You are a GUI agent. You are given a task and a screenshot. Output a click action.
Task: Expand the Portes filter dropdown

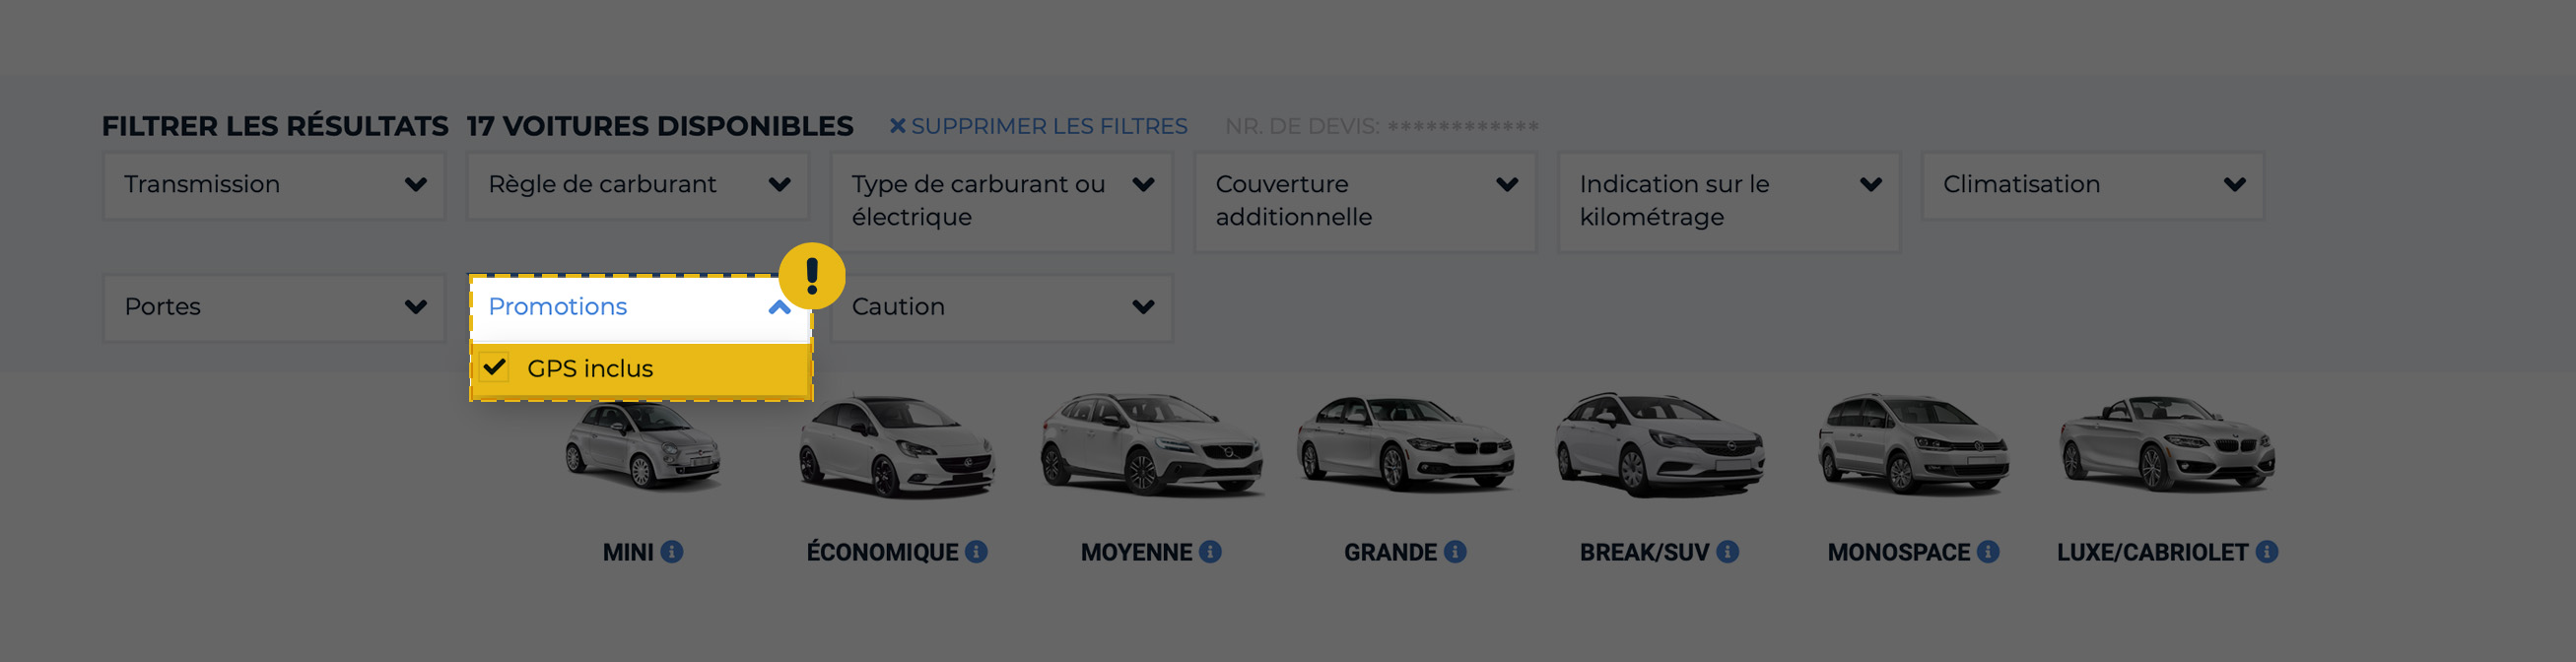(x=273, y=307)
